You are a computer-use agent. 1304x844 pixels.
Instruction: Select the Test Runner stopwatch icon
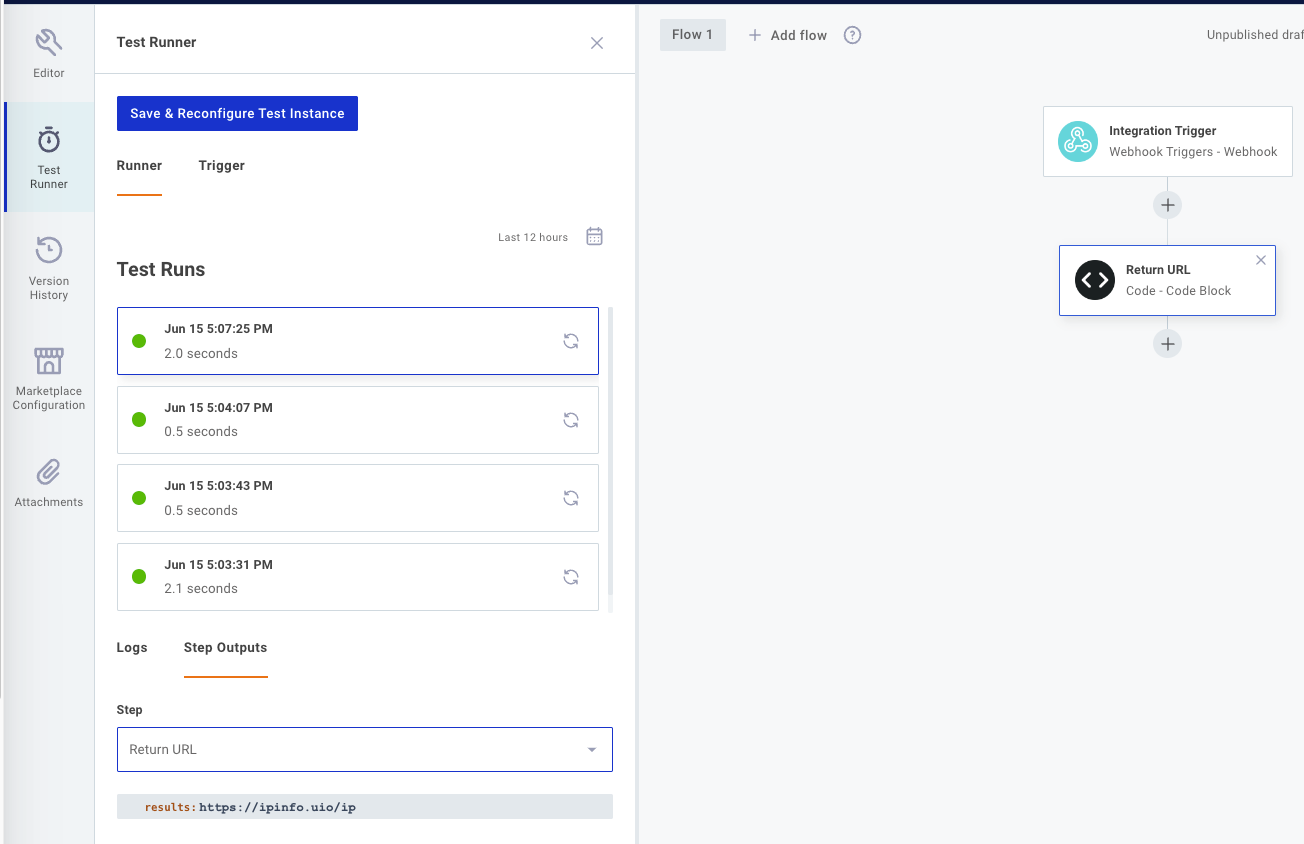coord(49,139)
